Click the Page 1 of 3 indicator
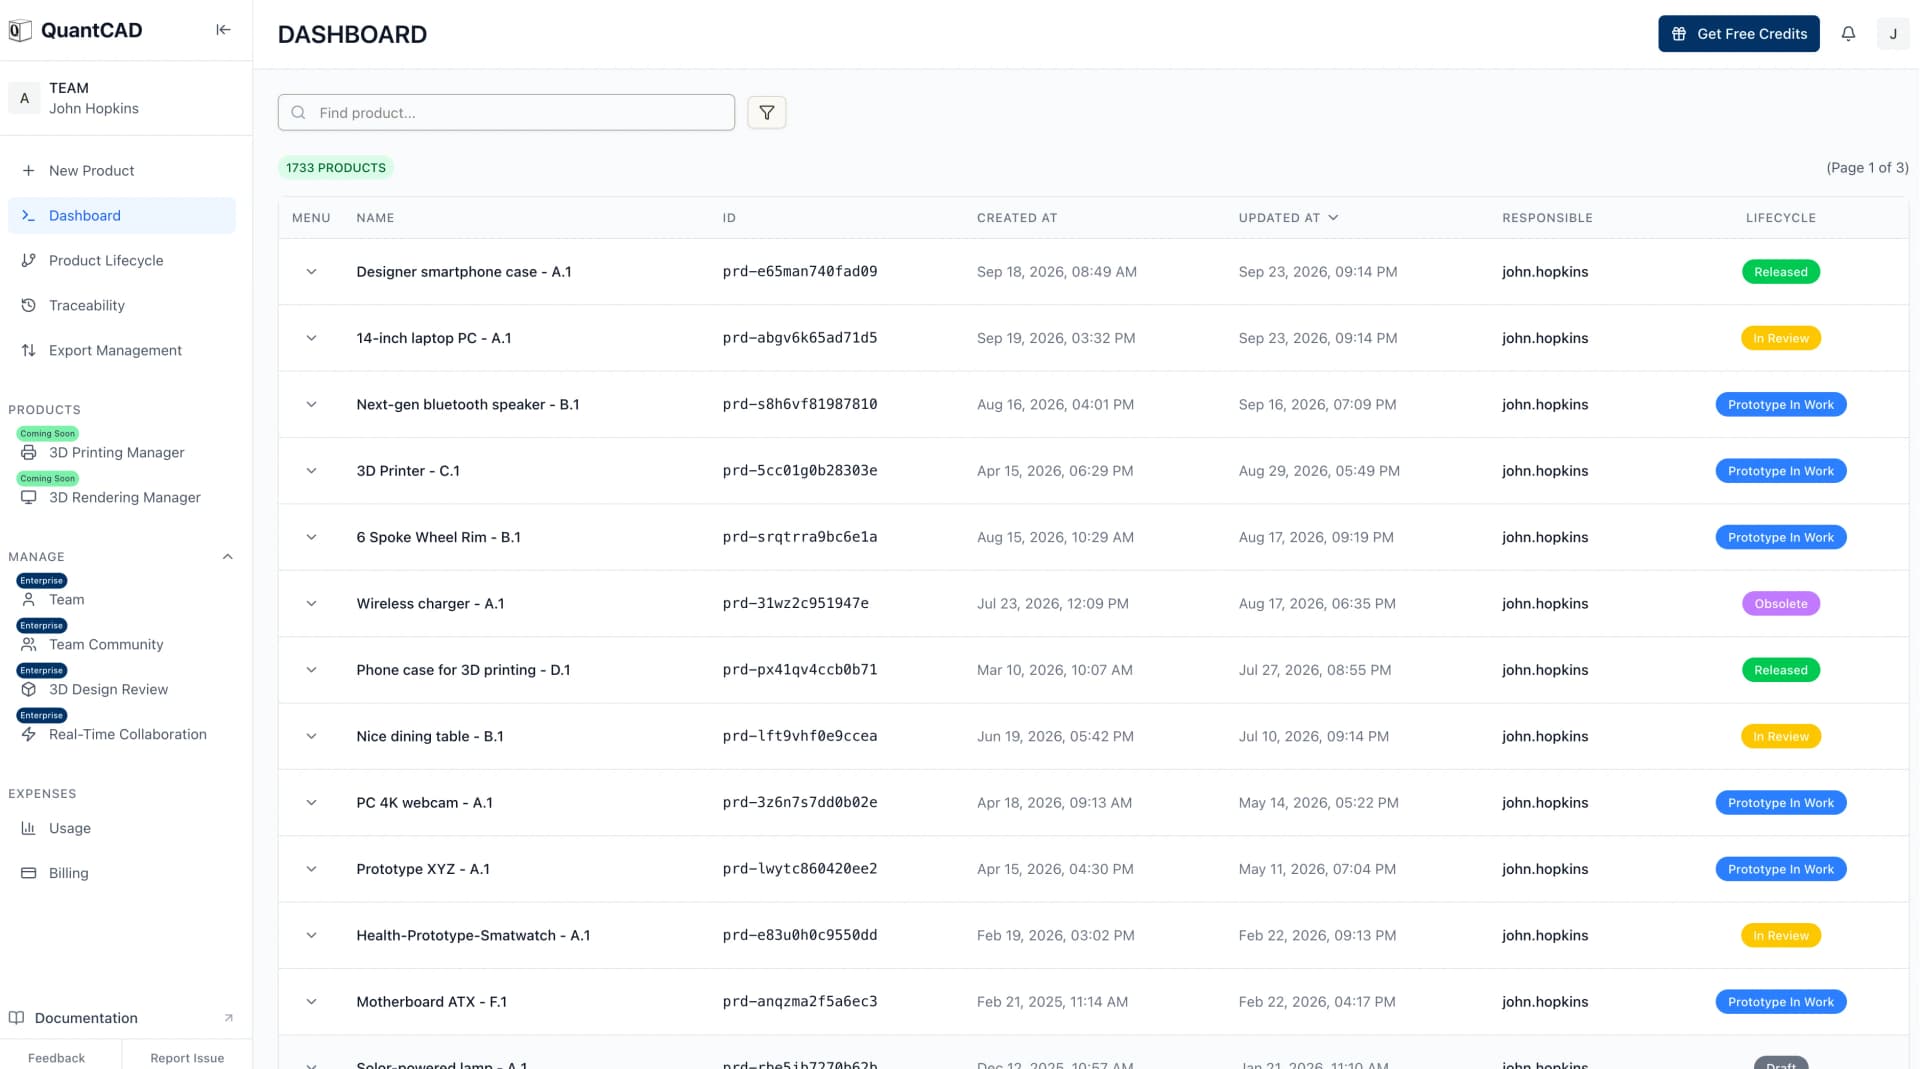Viewport: 1920px width, 1069px height. 1867,168
